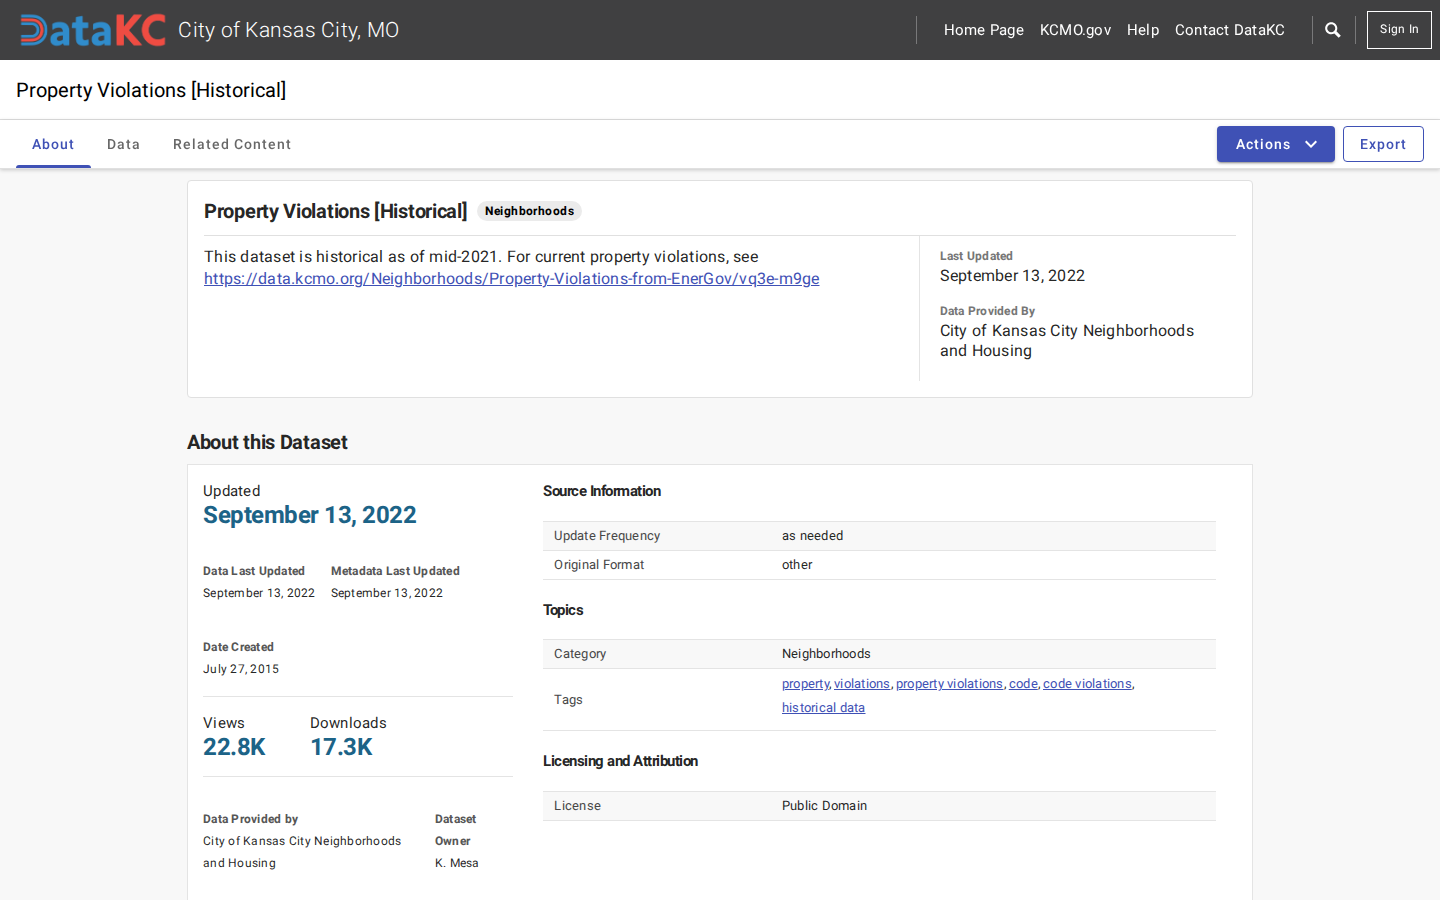Click the 'Update Frequency' row label
The height and width of the screenshot is (900, 1440).
(x=607, y=536)
